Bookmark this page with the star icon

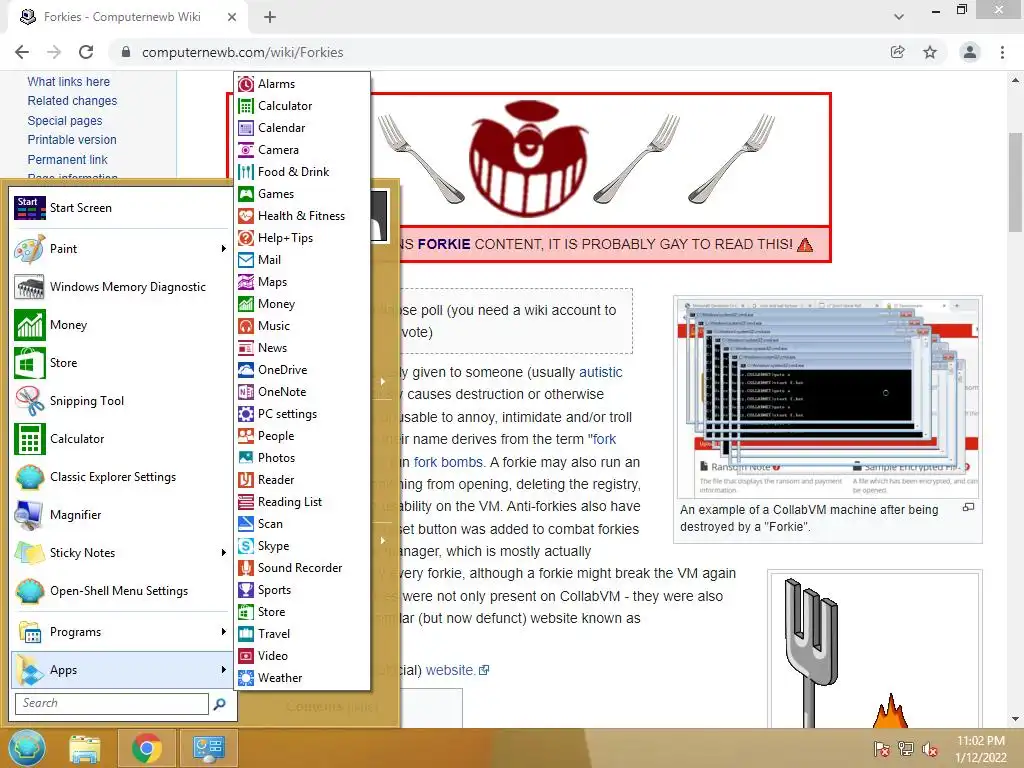[930, 52]
